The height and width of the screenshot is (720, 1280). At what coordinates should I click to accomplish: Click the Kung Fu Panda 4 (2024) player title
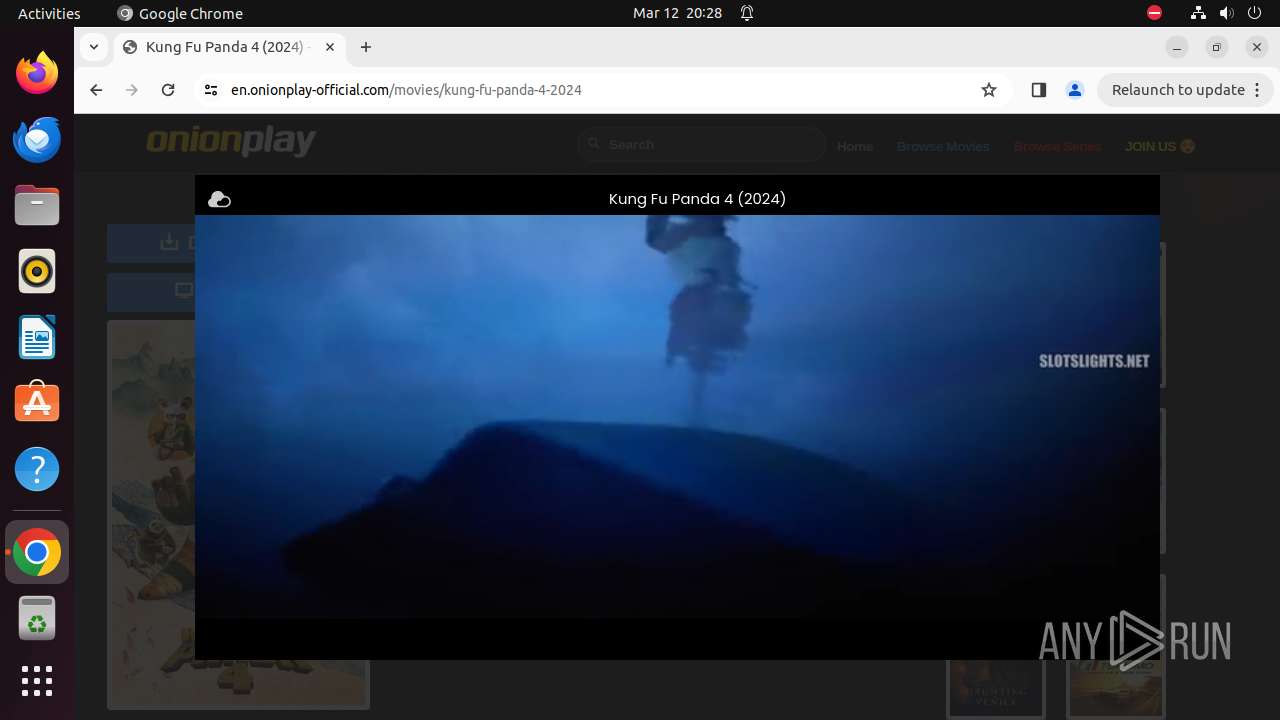pyautogui.click(x=697, y=199)
